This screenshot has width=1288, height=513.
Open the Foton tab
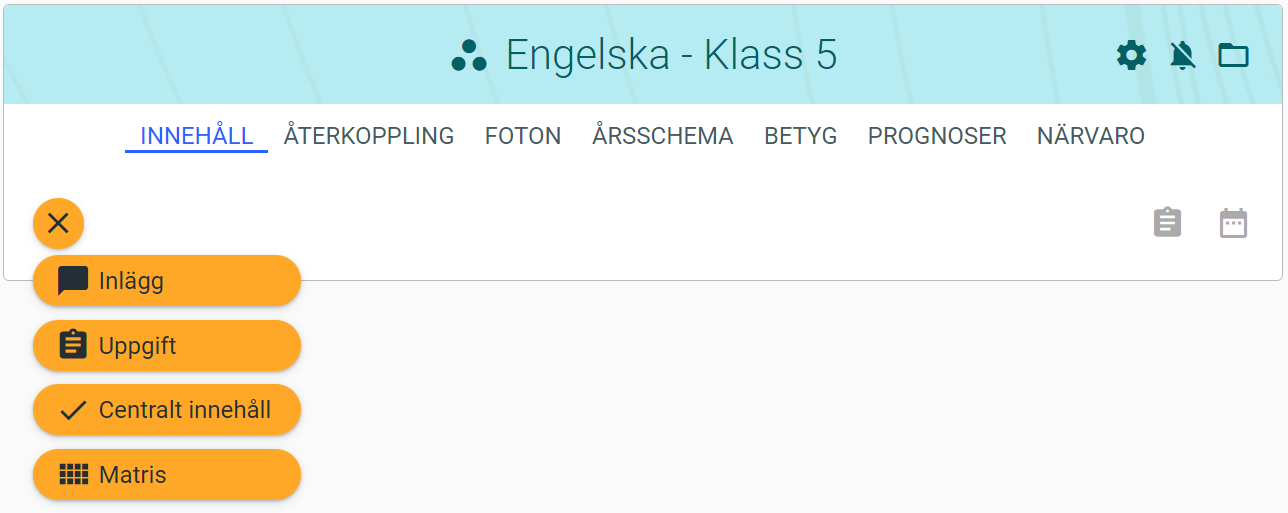click(x=523, y=136)
